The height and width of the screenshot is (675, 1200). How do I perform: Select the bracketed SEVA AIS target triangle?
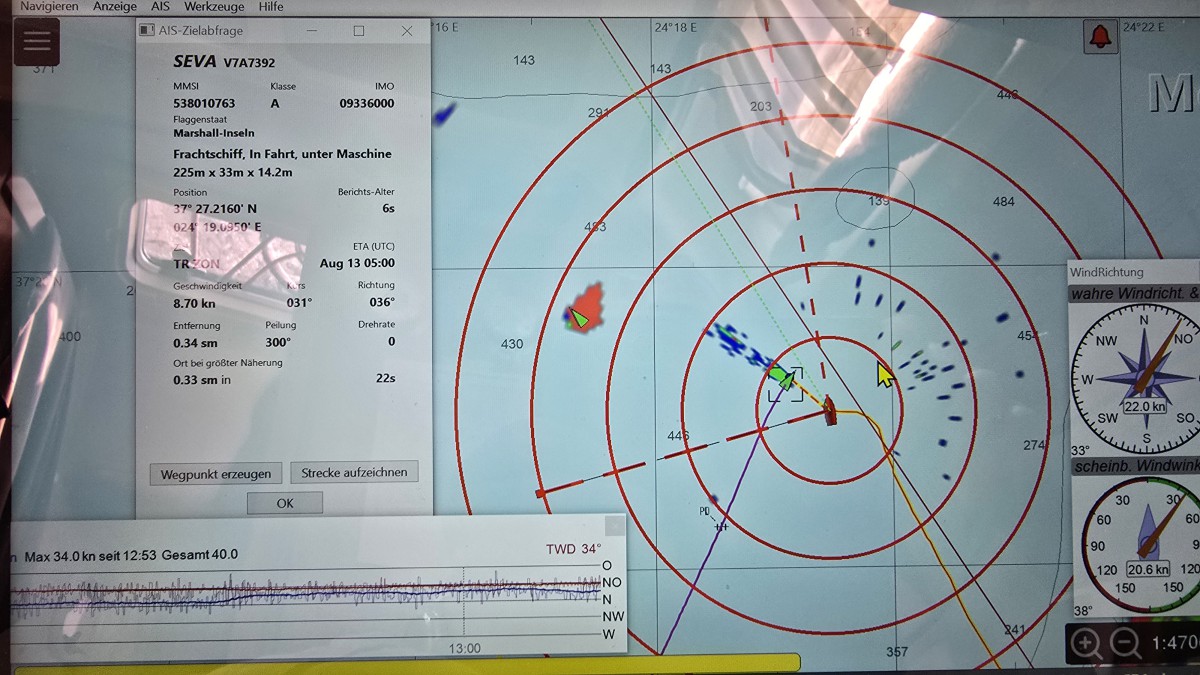783,380
